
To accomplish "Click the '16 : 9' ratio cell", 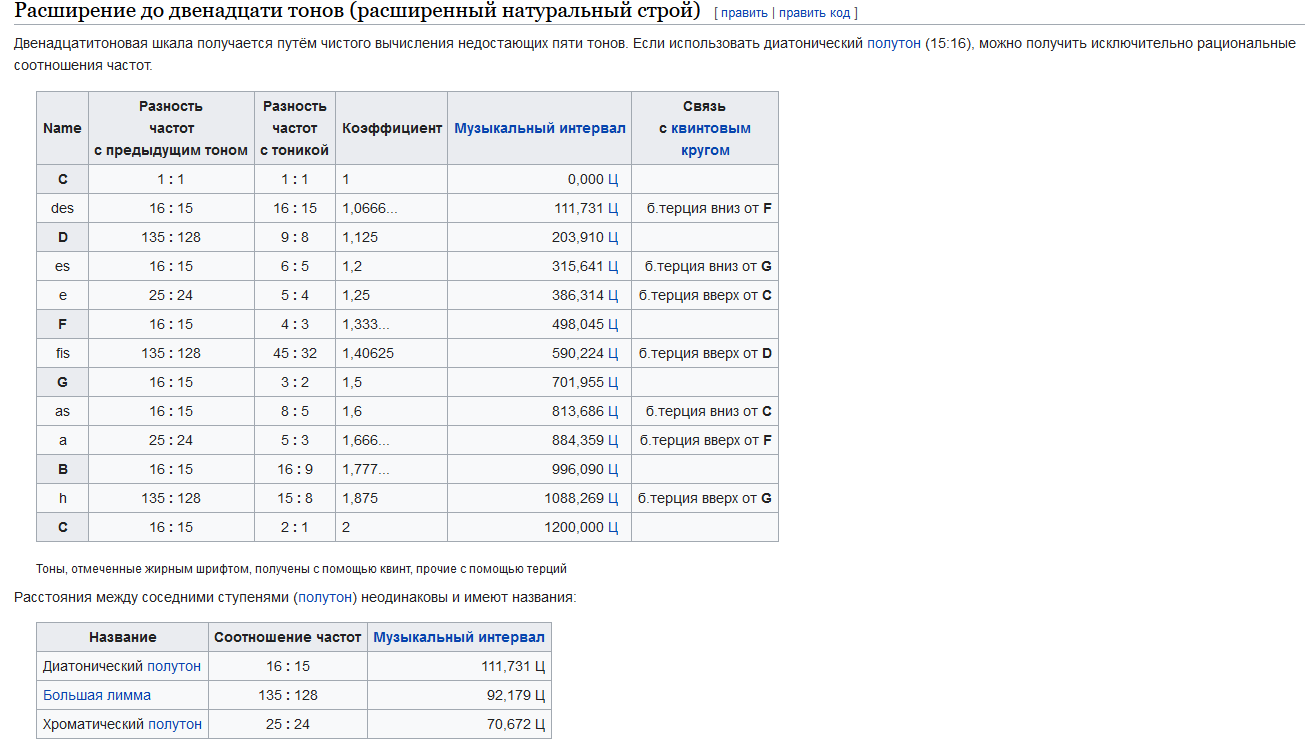I will [295, 469].
